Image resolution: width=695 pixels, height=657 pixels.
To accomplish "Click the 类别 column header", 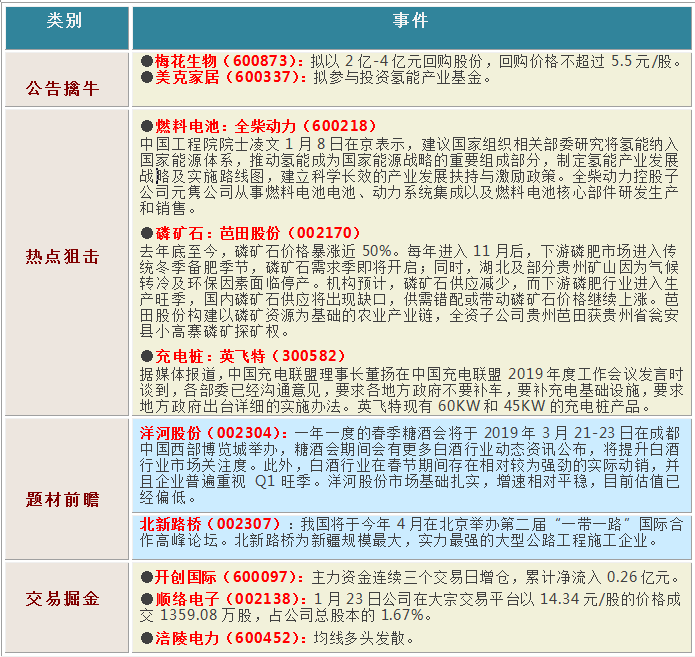I will pyautogui.click(x=67, y=28).
